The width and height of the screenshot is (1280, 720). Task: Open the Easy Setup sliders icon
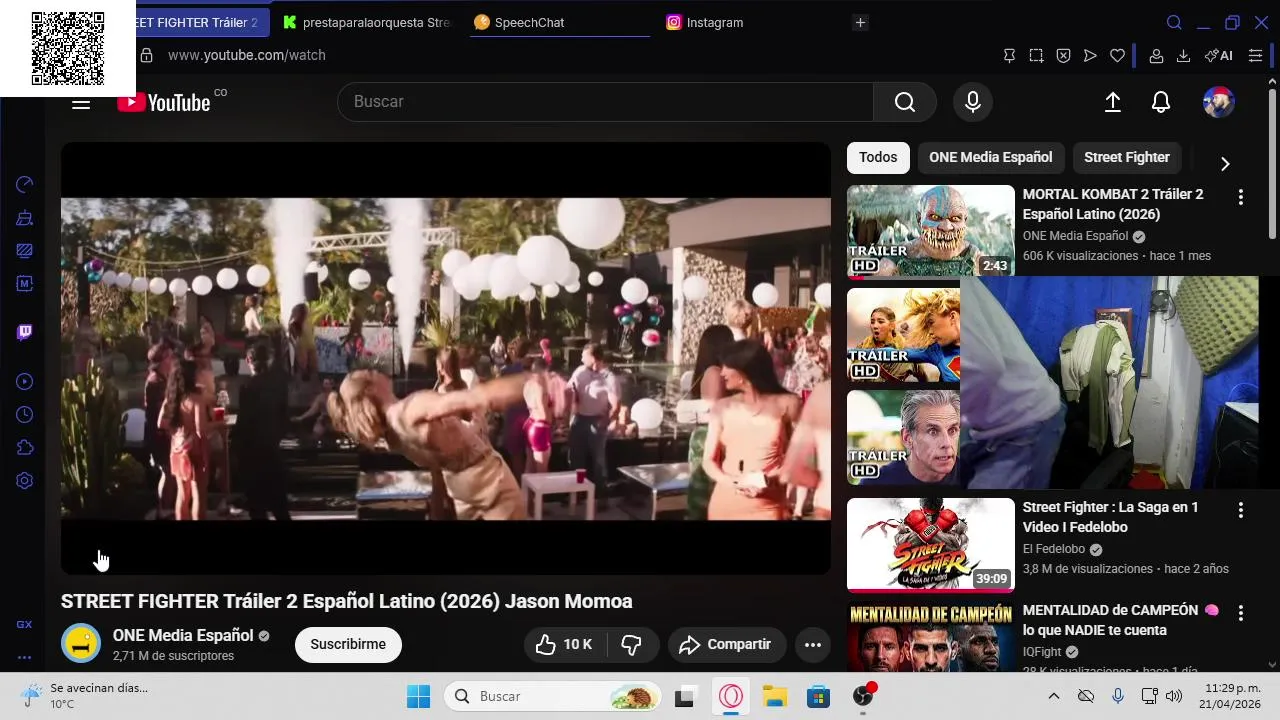[x=1256, y=56]
